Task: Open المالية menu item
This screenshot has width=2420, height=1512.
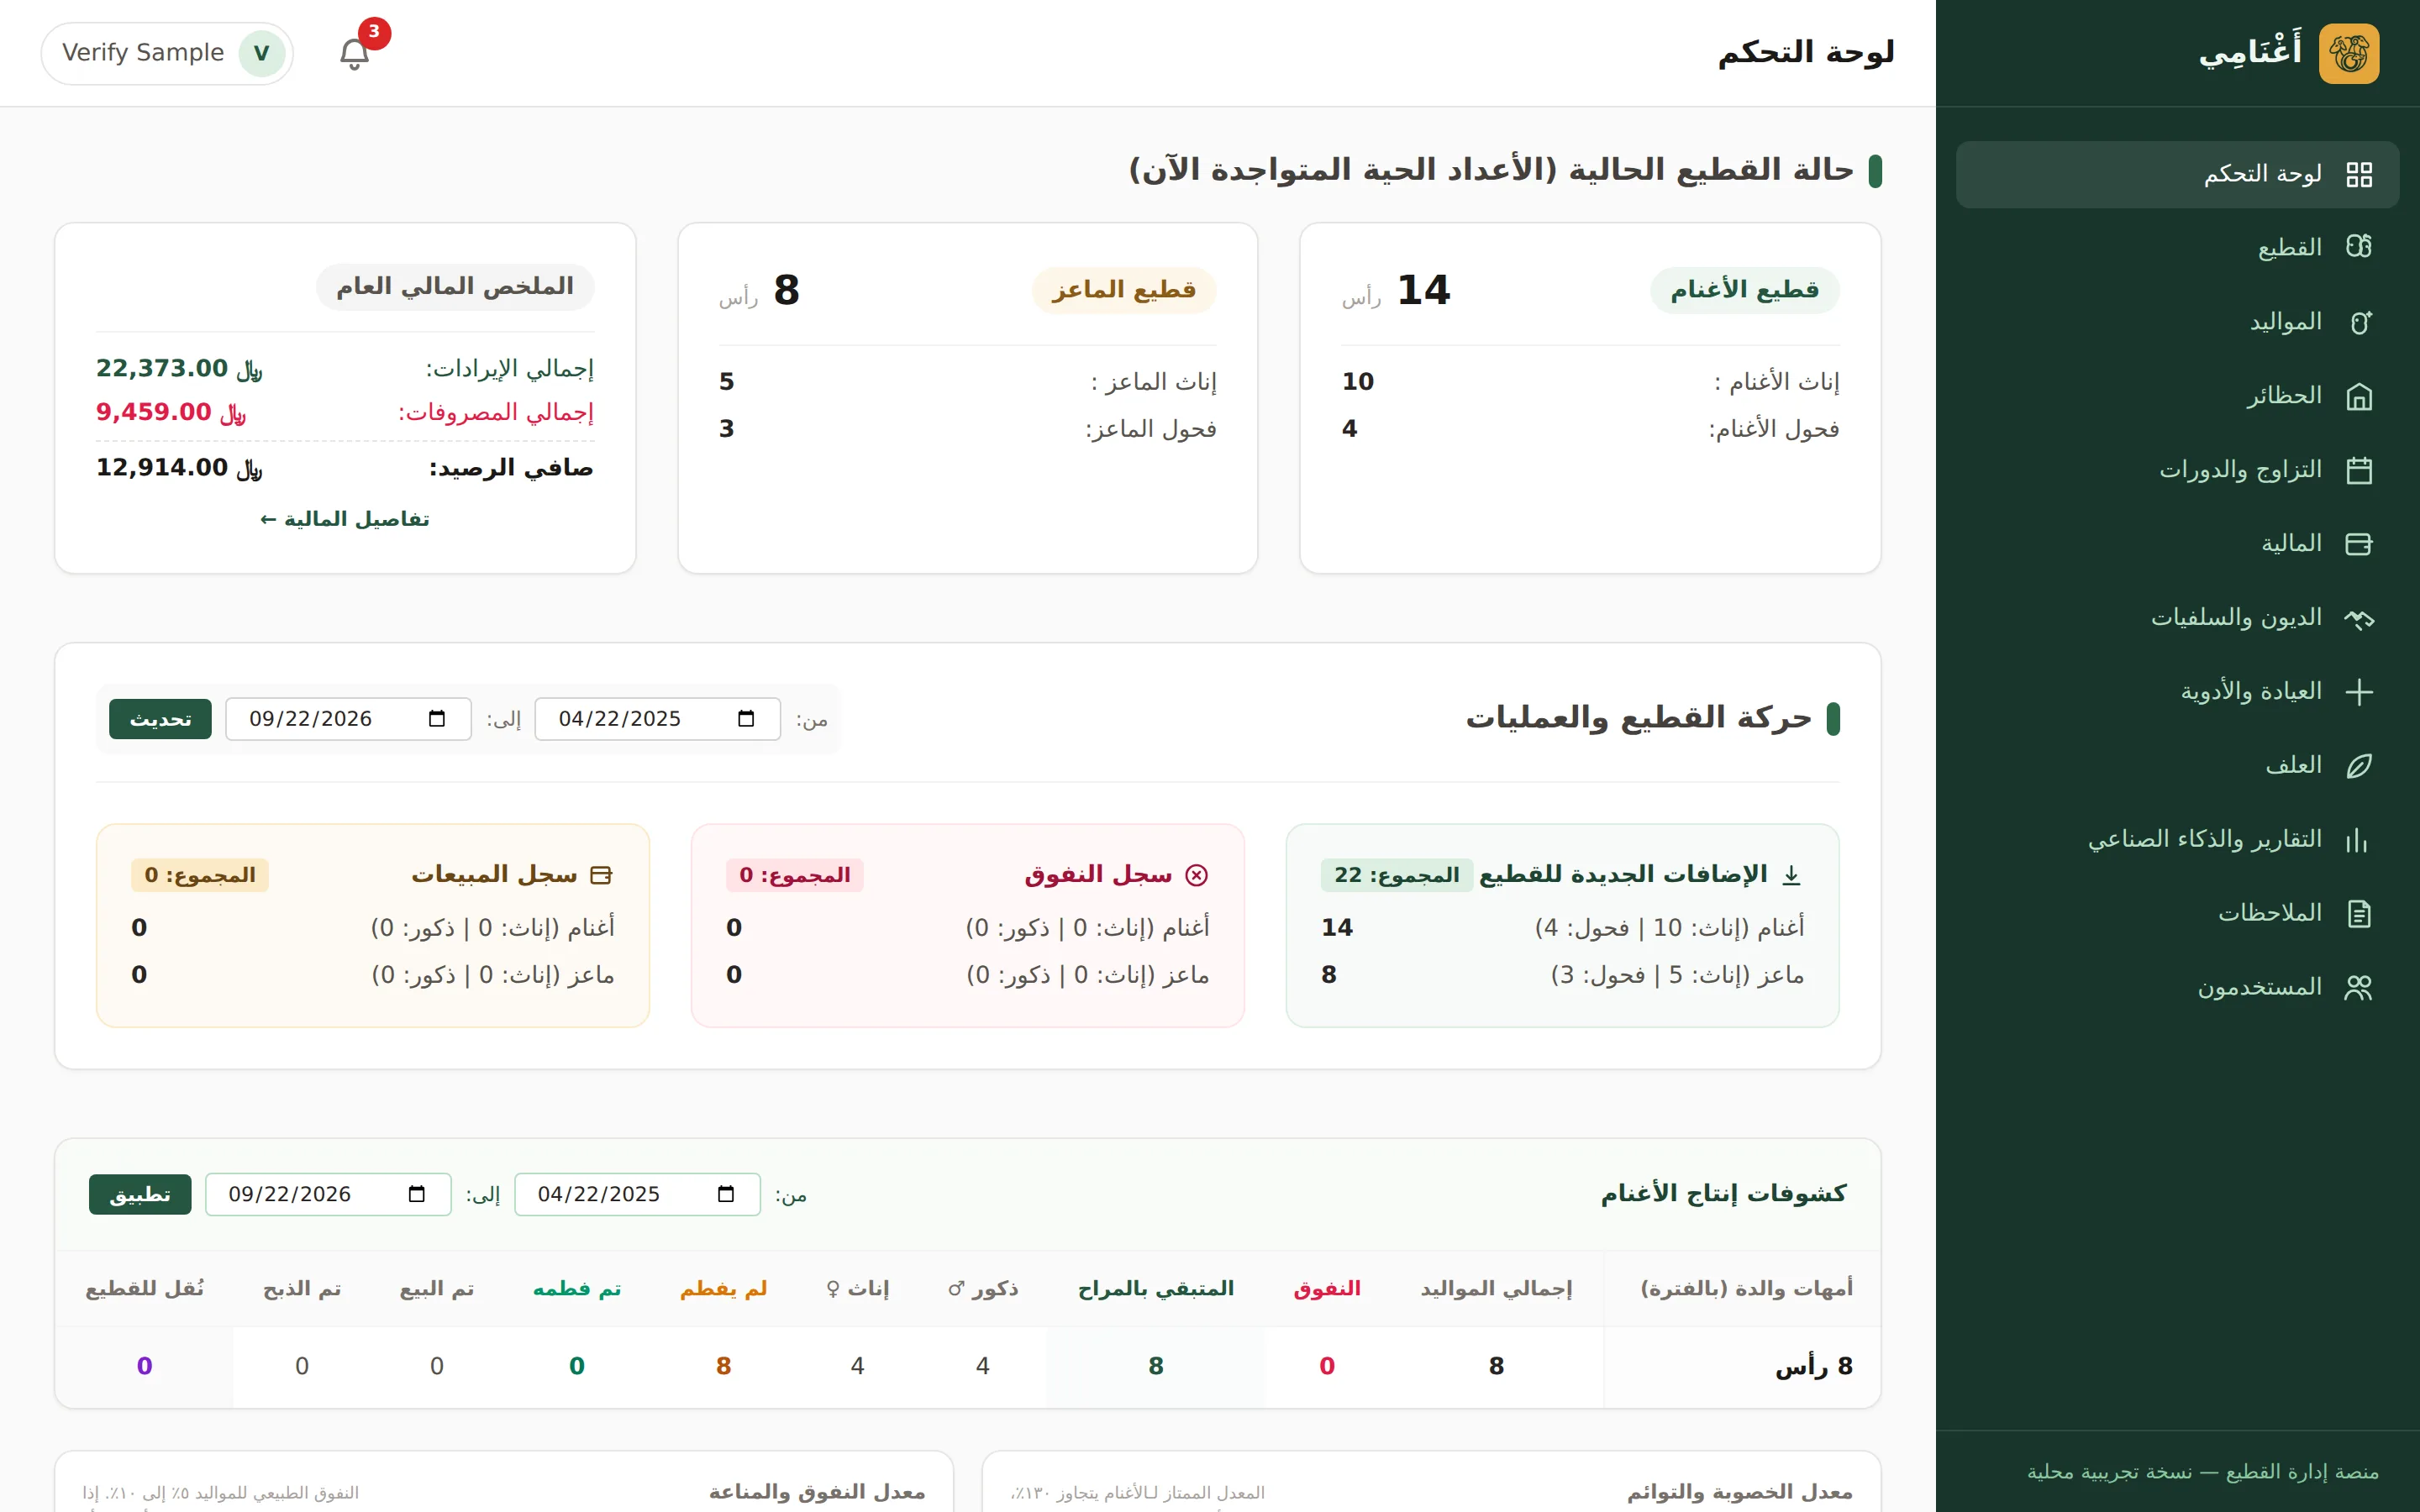Action: pyautogui.click(x=2177, y=544)
